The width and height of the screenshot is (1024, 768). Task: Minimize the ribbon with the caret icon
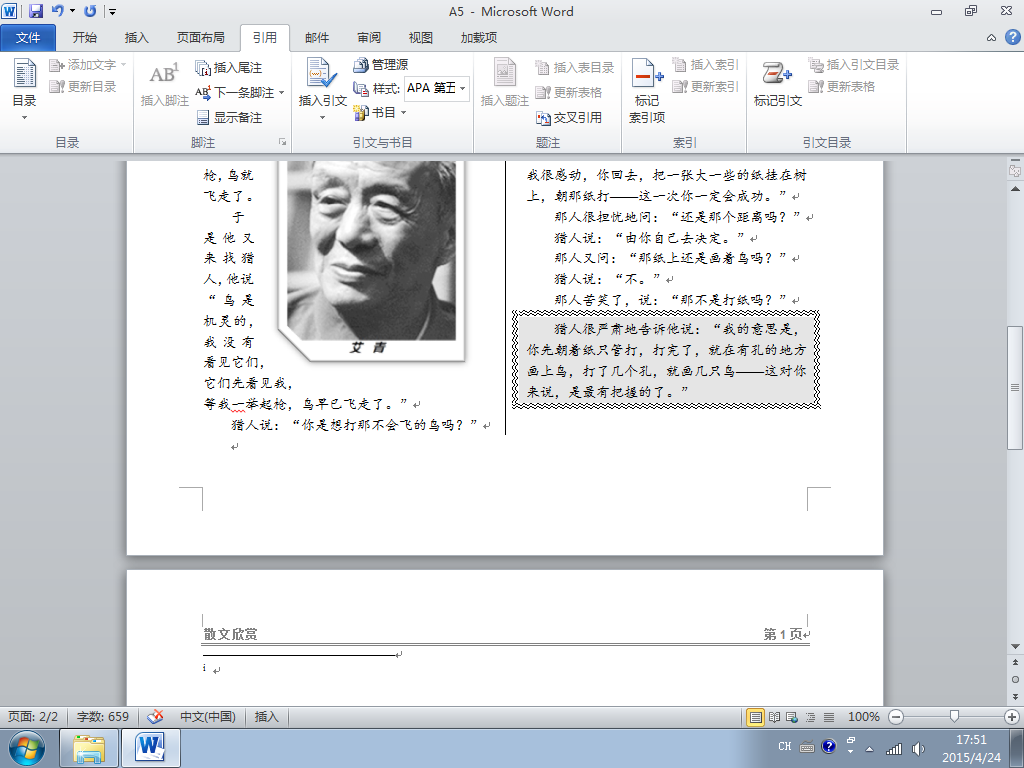[991, 38]
